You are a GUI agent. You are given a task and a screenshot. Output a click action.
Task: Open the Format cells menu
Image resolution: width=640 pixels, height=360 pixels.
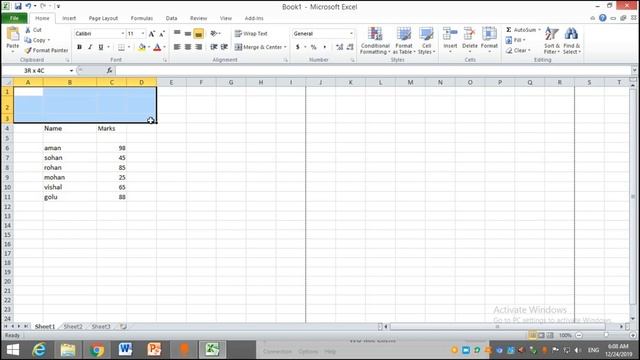click(489, 40)
